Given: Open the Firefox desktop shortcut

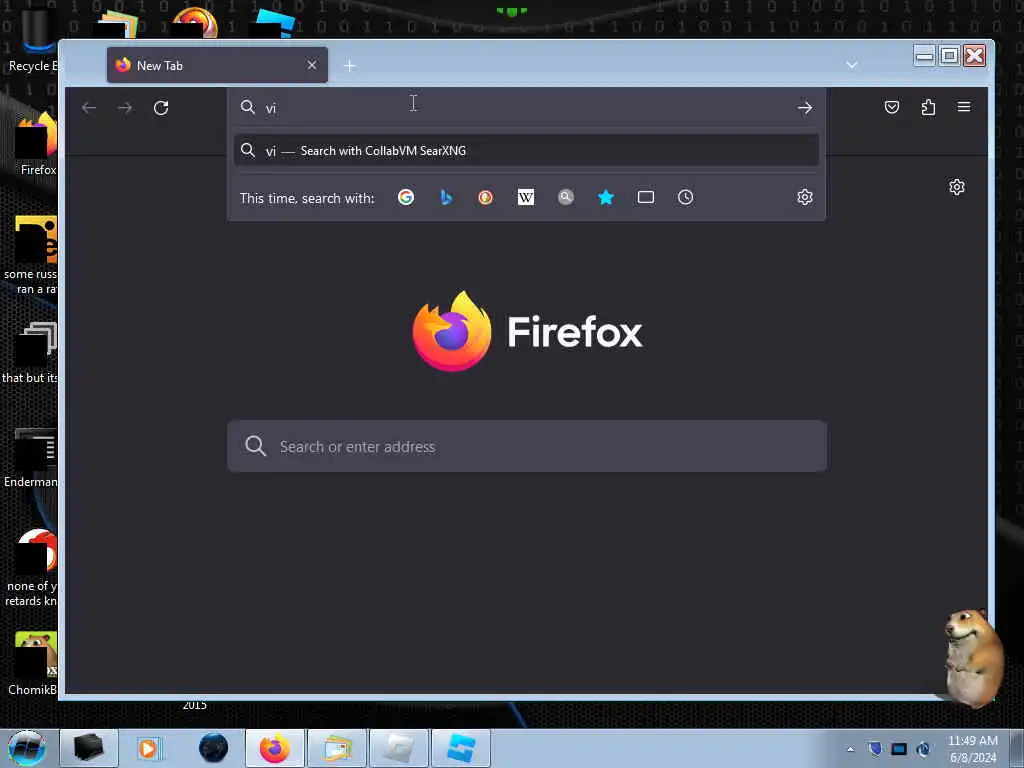Looking at the screenshot, I should pyautogui.click(x=36, y=145).
